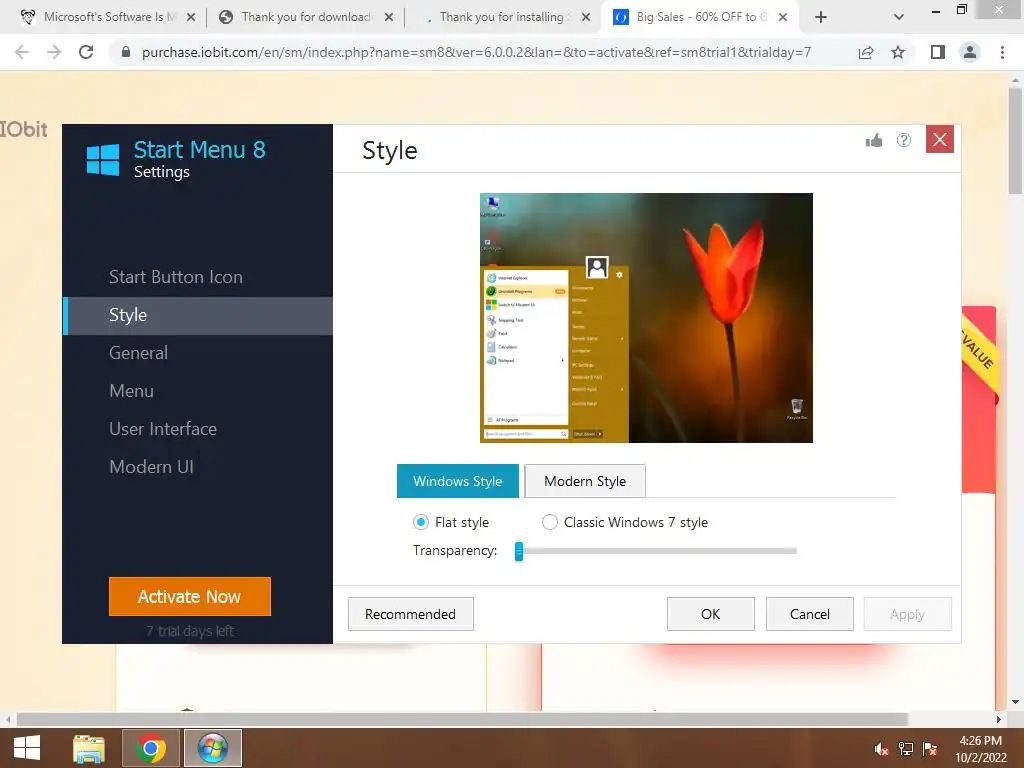
Task: Close the Start Menu 8 Settings dialog
Action: pos(940,139)
